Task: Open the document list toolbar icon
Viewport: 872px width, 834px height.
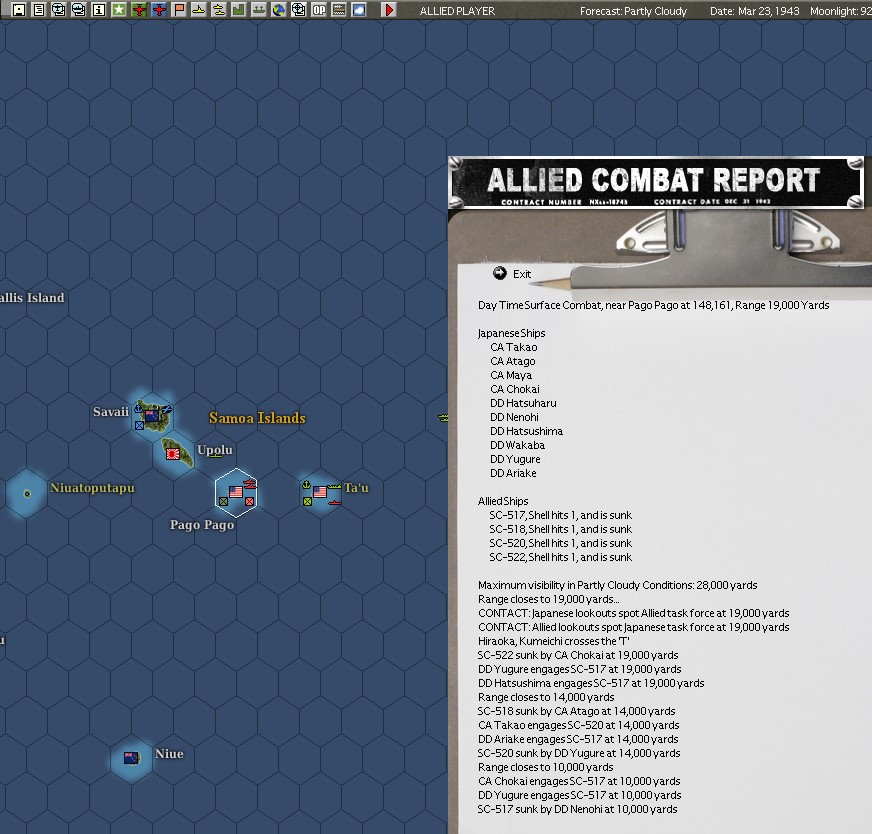Action: pos(39,9)
